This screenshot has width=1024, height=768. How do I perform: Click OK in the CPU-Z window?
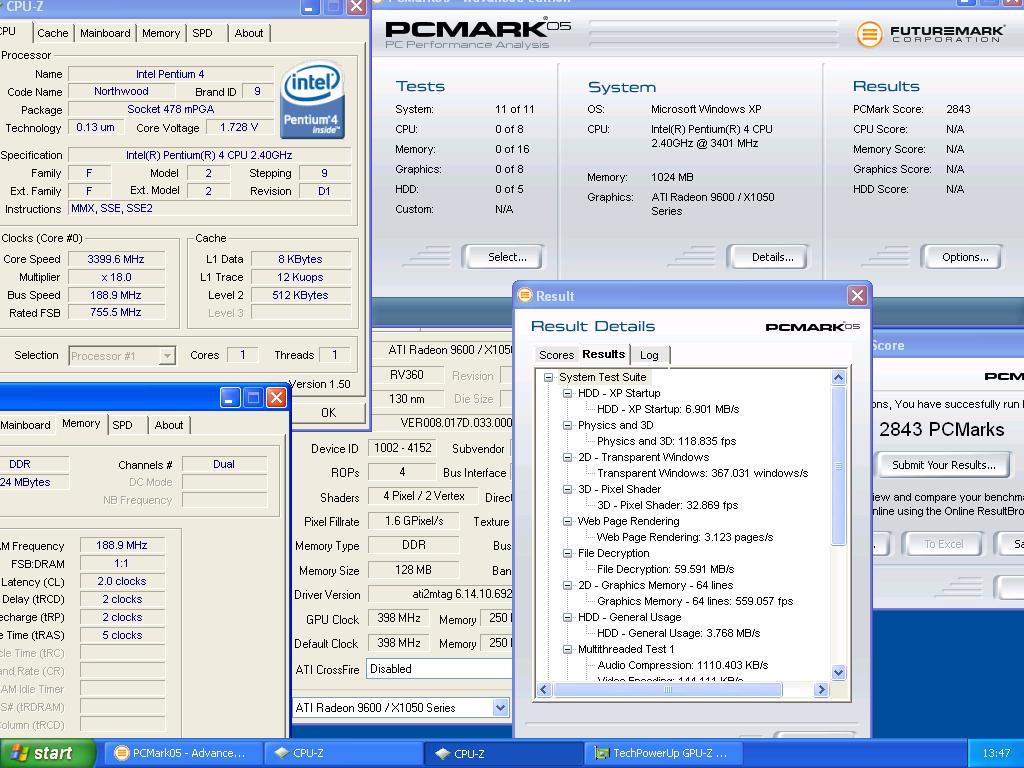pyautogui.click(x=328, y=413)
